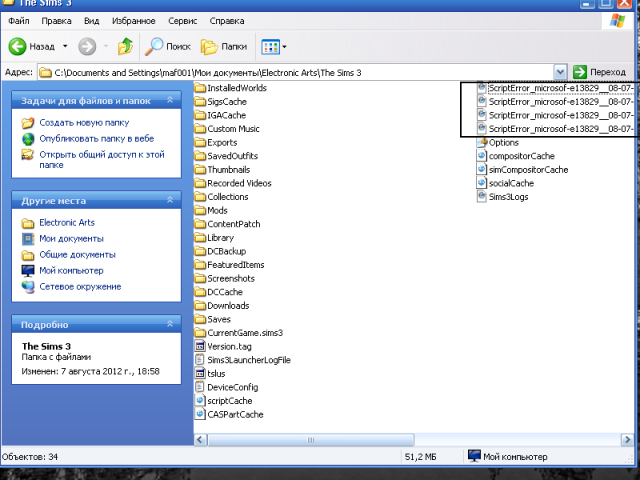This screenshot has height=480, width=640.
Task: Expand the Back button history arrow
Action: 65,46
